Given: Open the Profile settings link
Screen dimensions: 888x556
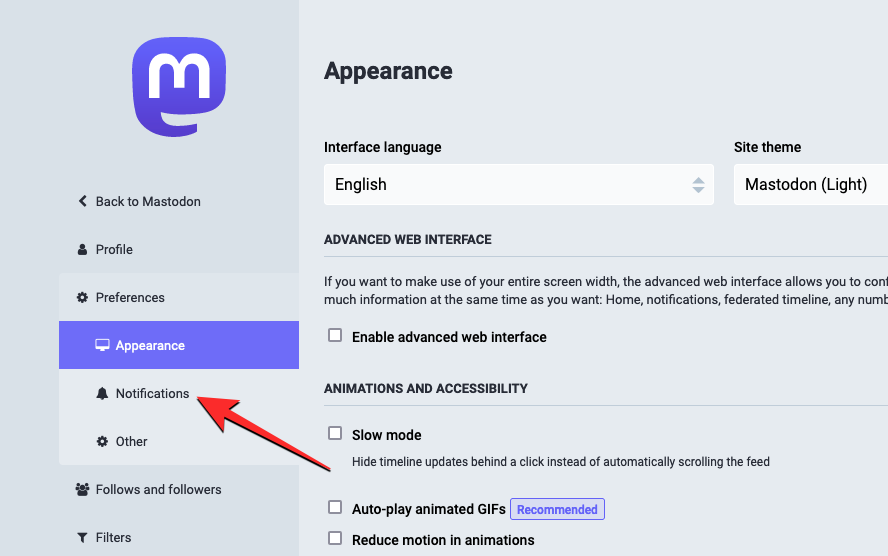Looking at the screenshot, I should (x=114, y=249).
